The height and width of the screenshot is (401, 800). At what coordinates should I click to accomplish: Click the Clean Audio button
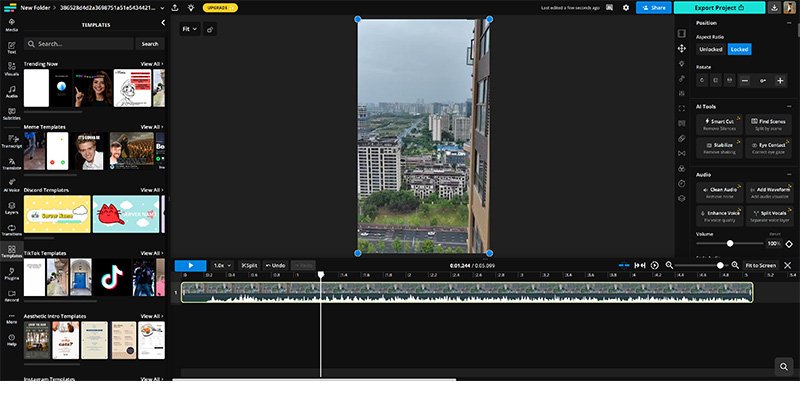coord(719,192)
